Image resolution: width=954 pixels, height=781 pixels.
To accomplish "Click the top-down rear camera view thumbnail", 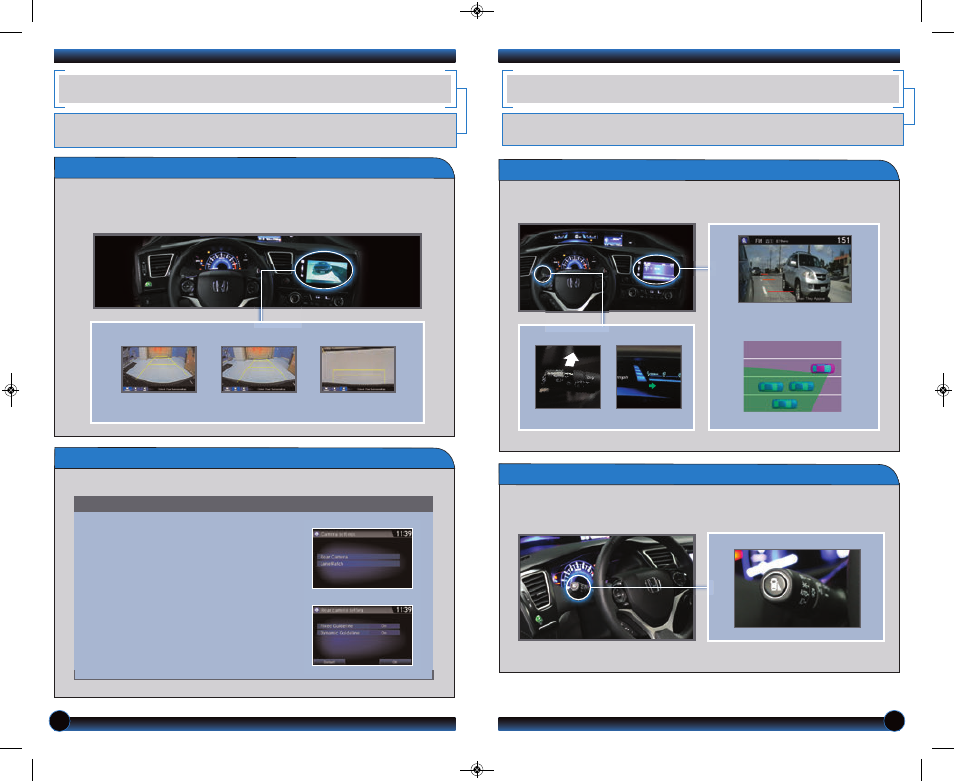I will tap(357, 370).
